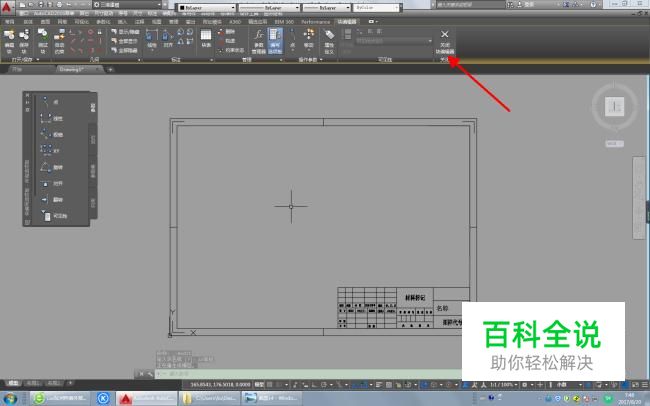Select the Linear dimensional constraint tool

(151, 39)
